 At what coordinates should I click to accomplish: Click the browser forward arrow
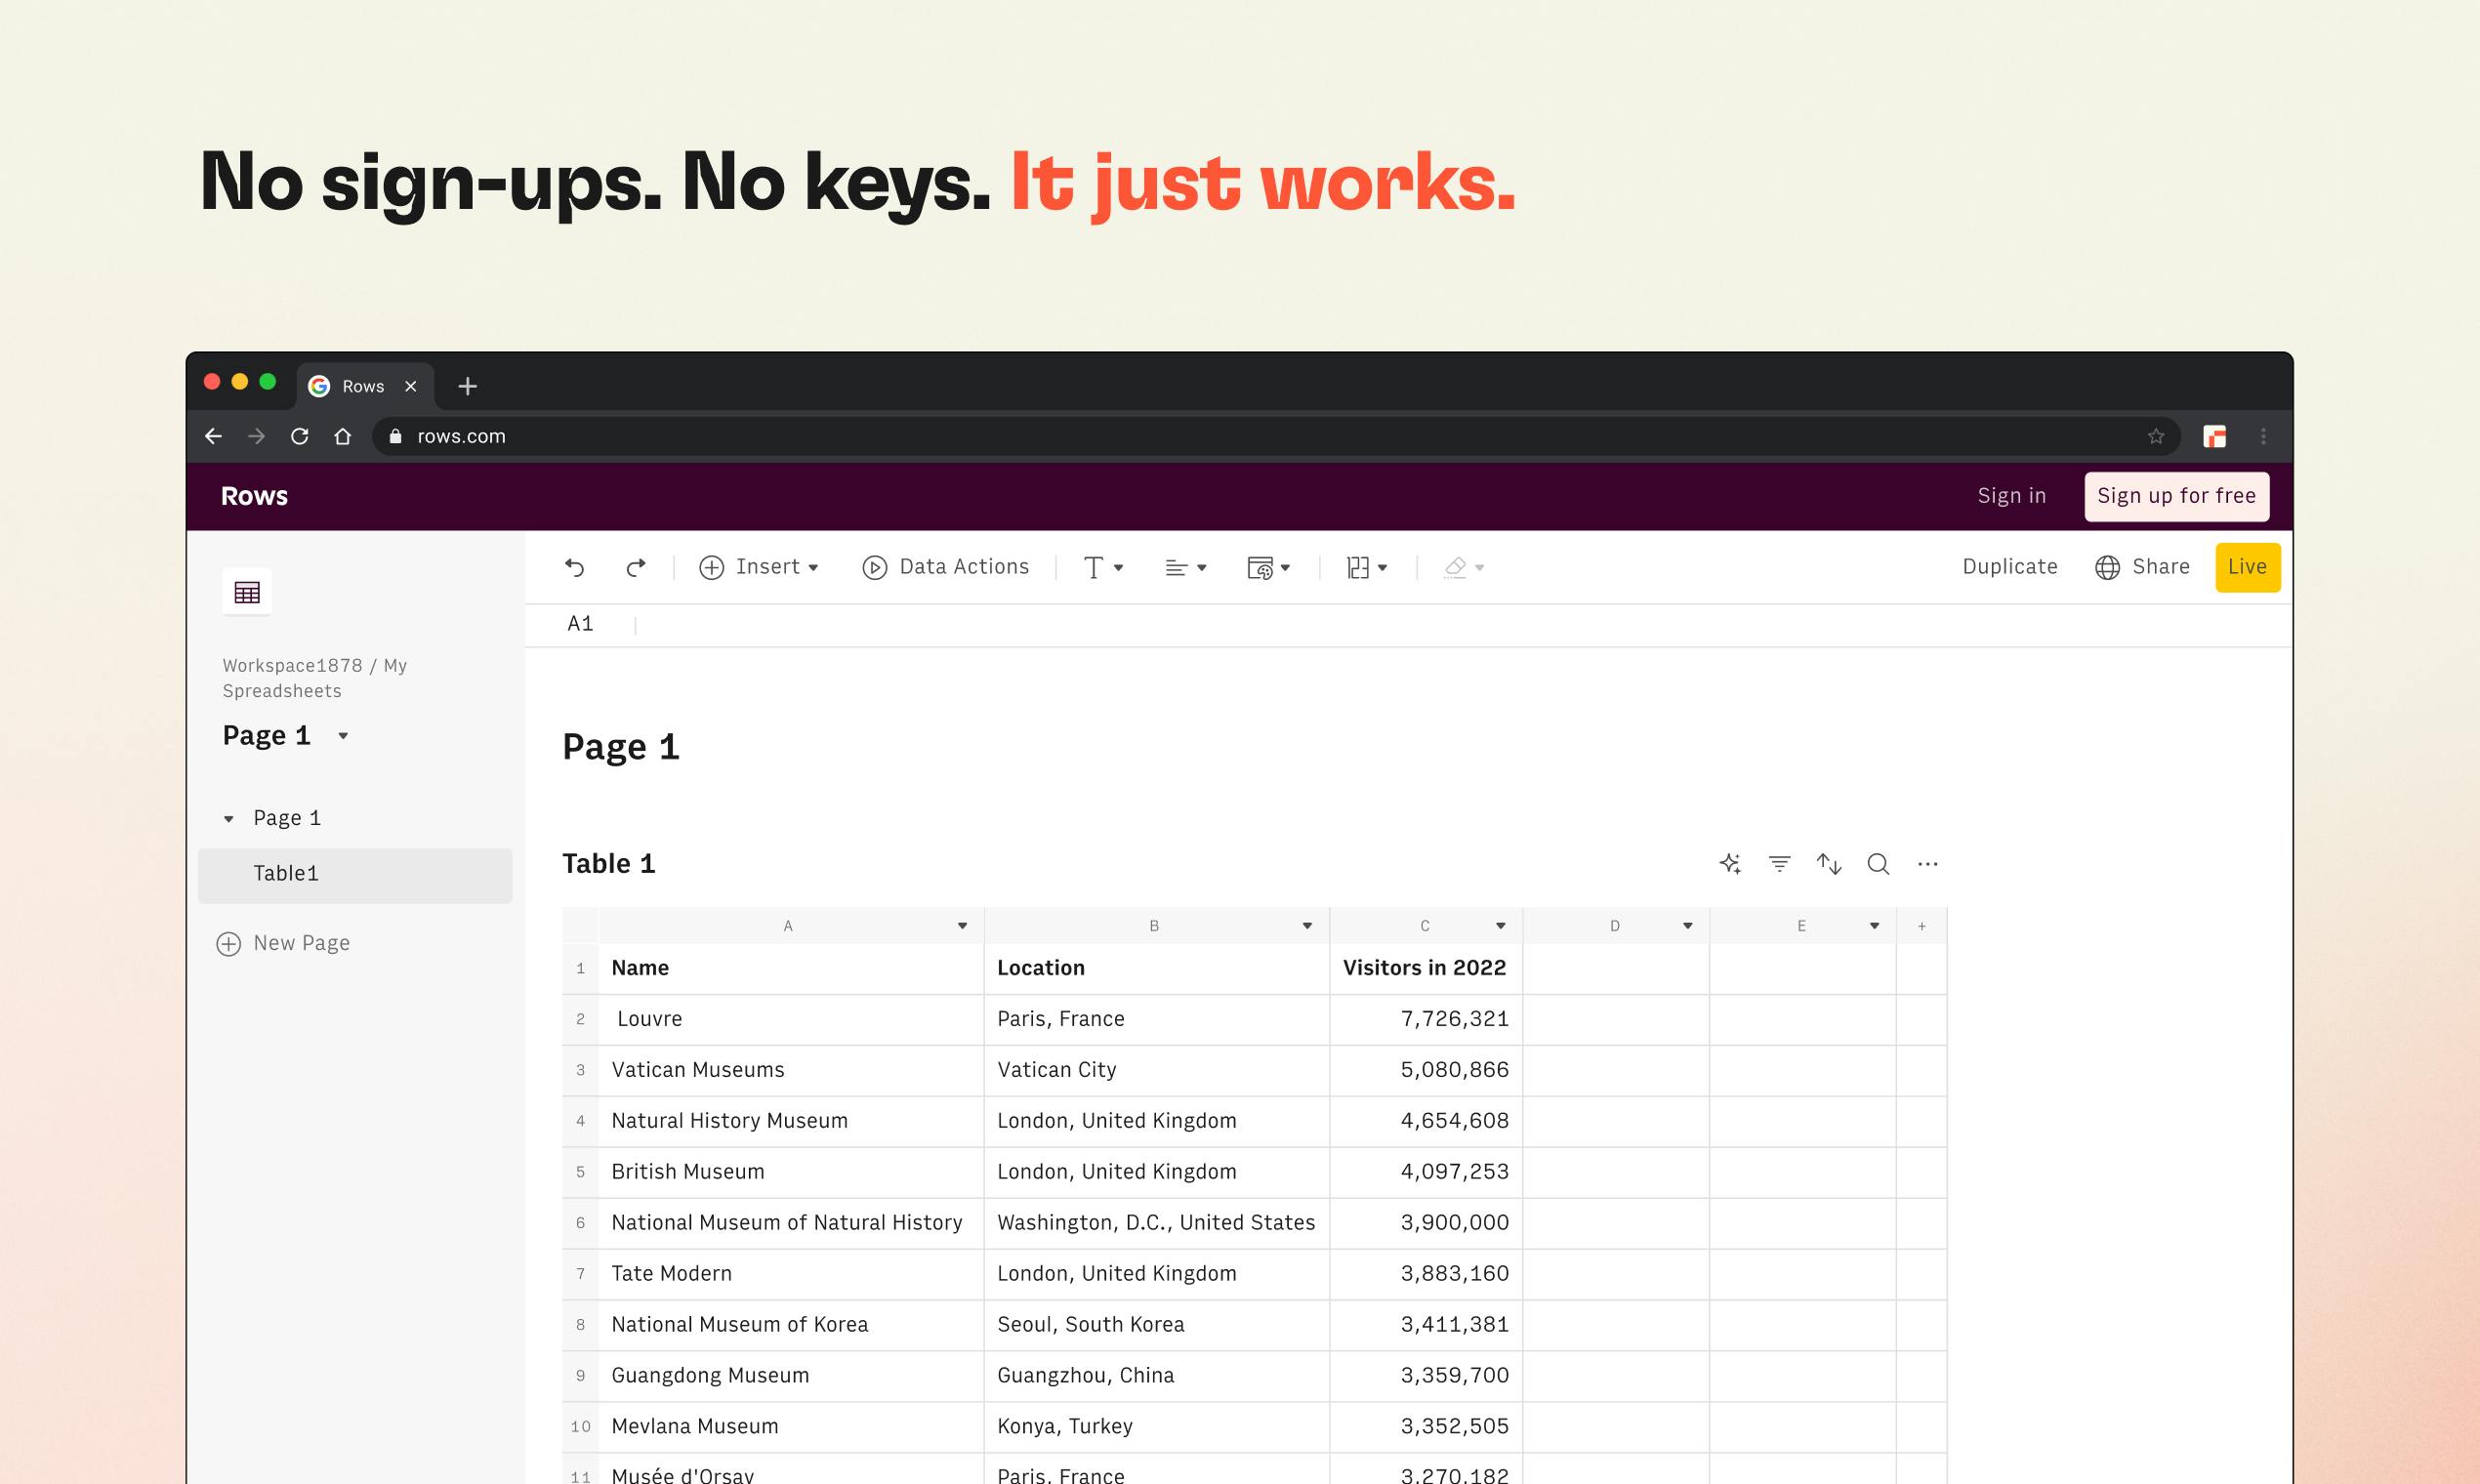(x=256, y=436)
